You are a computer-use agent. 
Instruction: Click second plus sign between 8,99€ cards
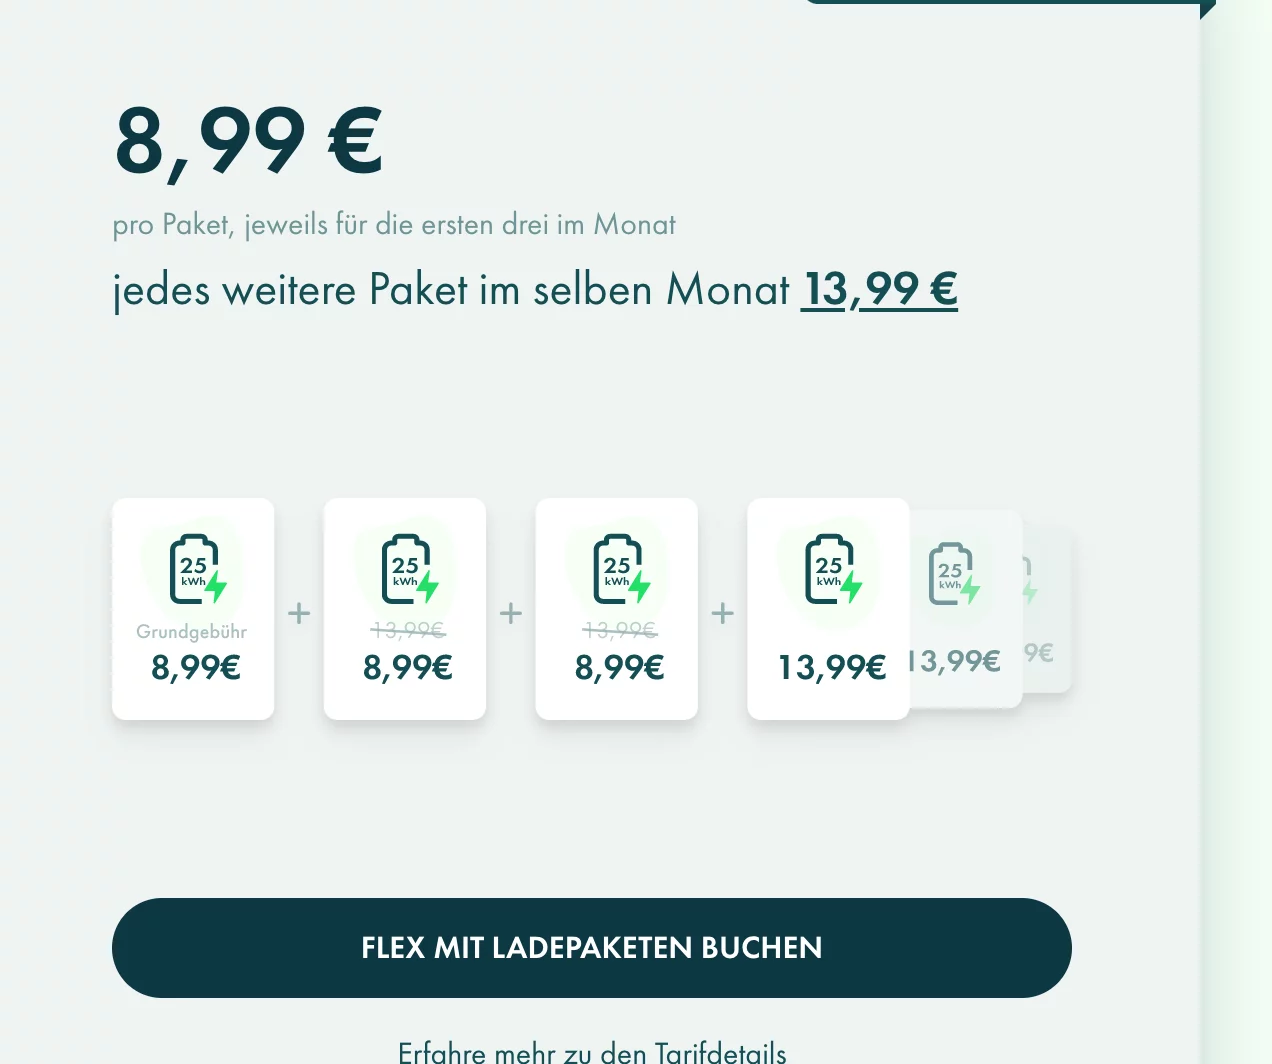(511, 613)
